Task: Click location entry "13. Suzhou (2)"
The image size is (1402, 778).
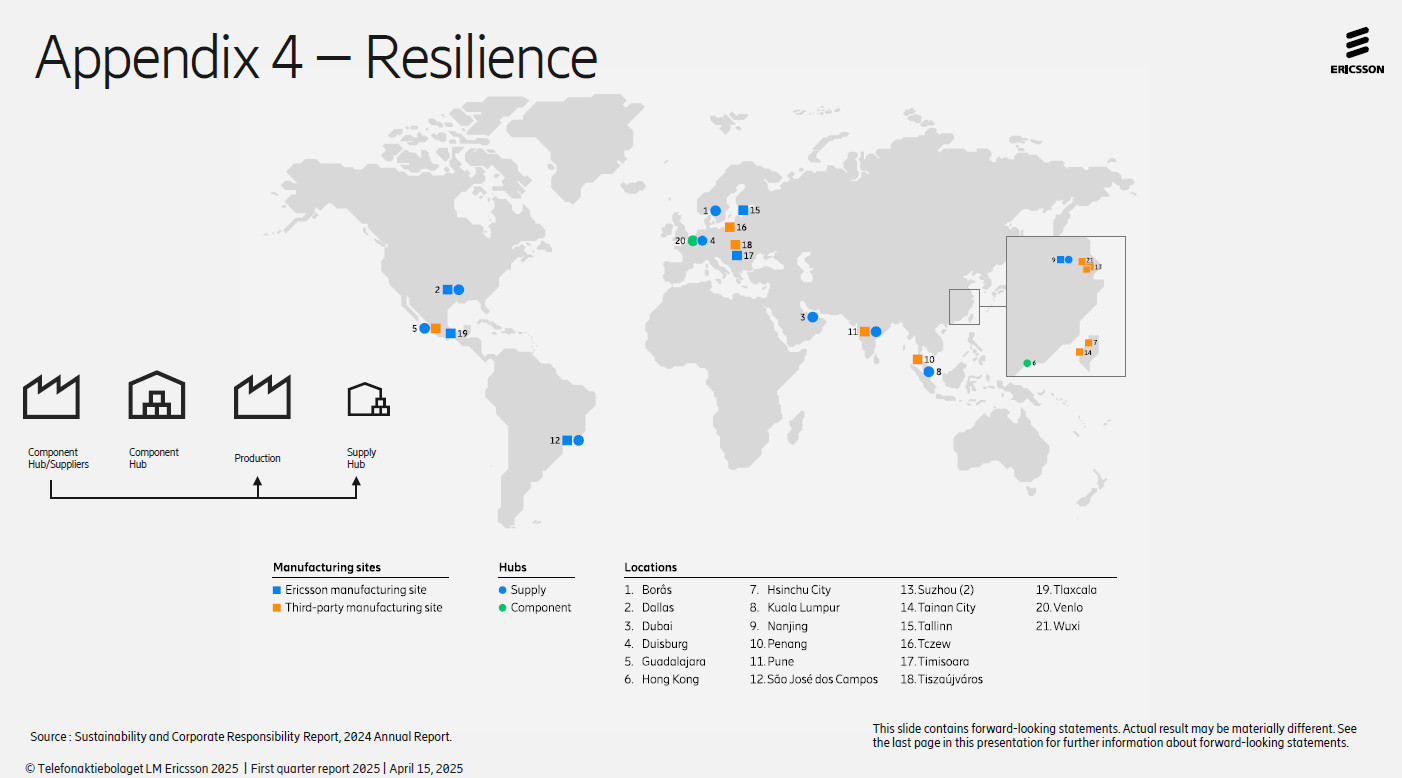Action: (937, 590)
